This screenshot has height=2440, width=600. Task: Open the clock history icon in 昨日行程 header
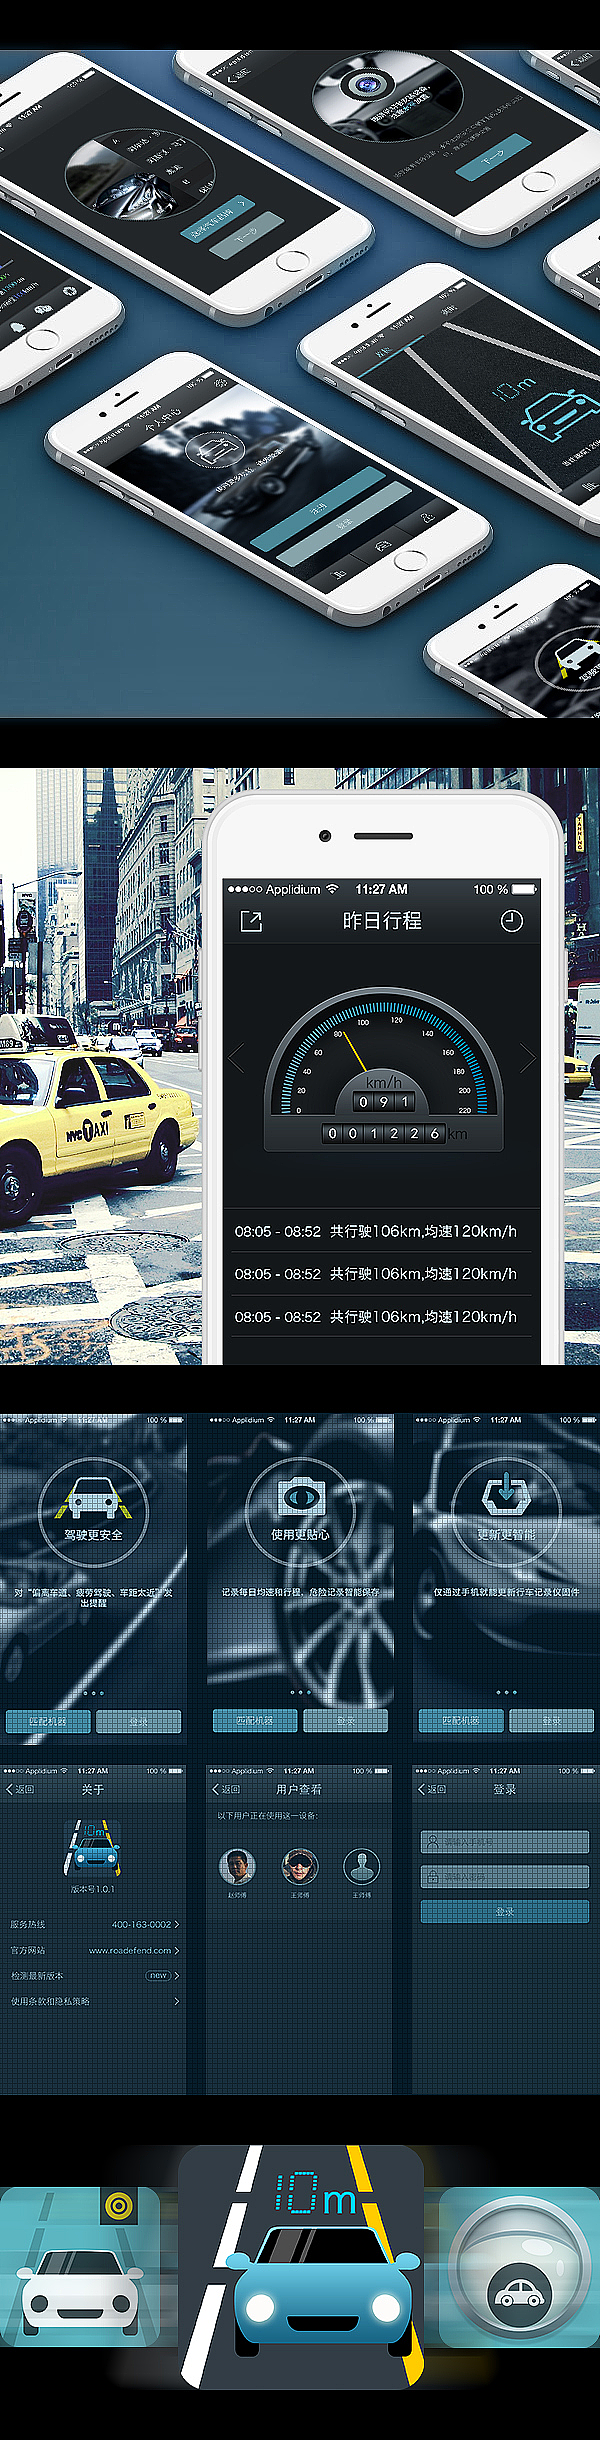(511, 921)
